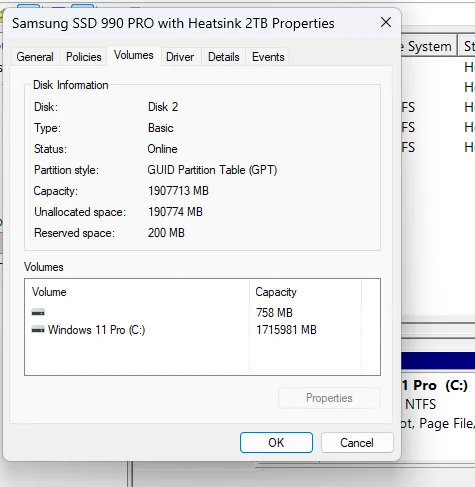
Task: Click the dark blue partition bar in Disk Management
Action: [x=438, y=361]
